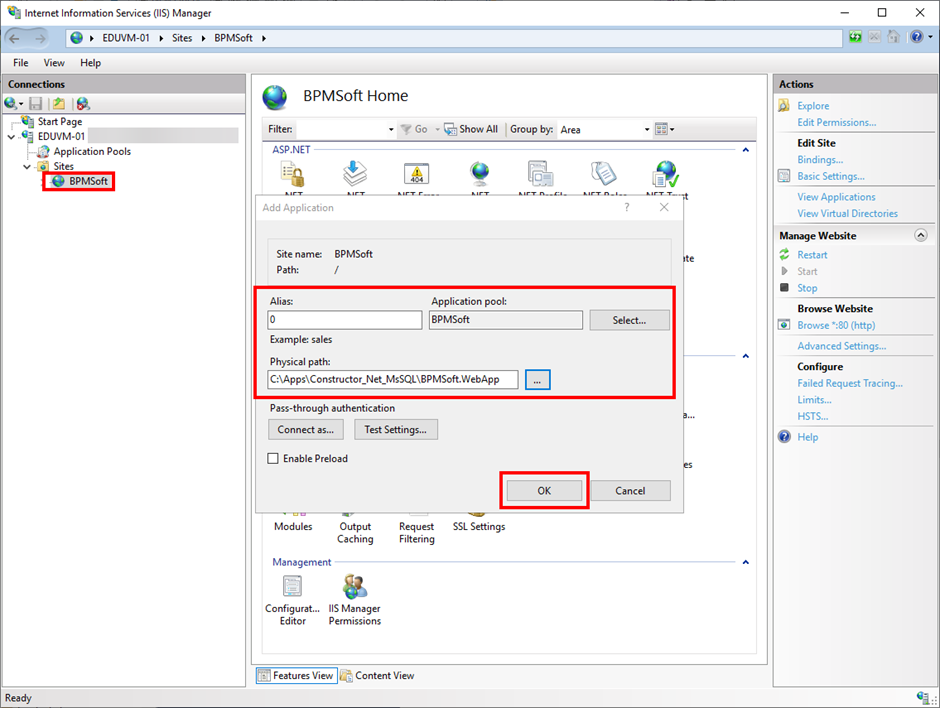Open the .NET Error Pages 404 icon

(x=417, y=174)
